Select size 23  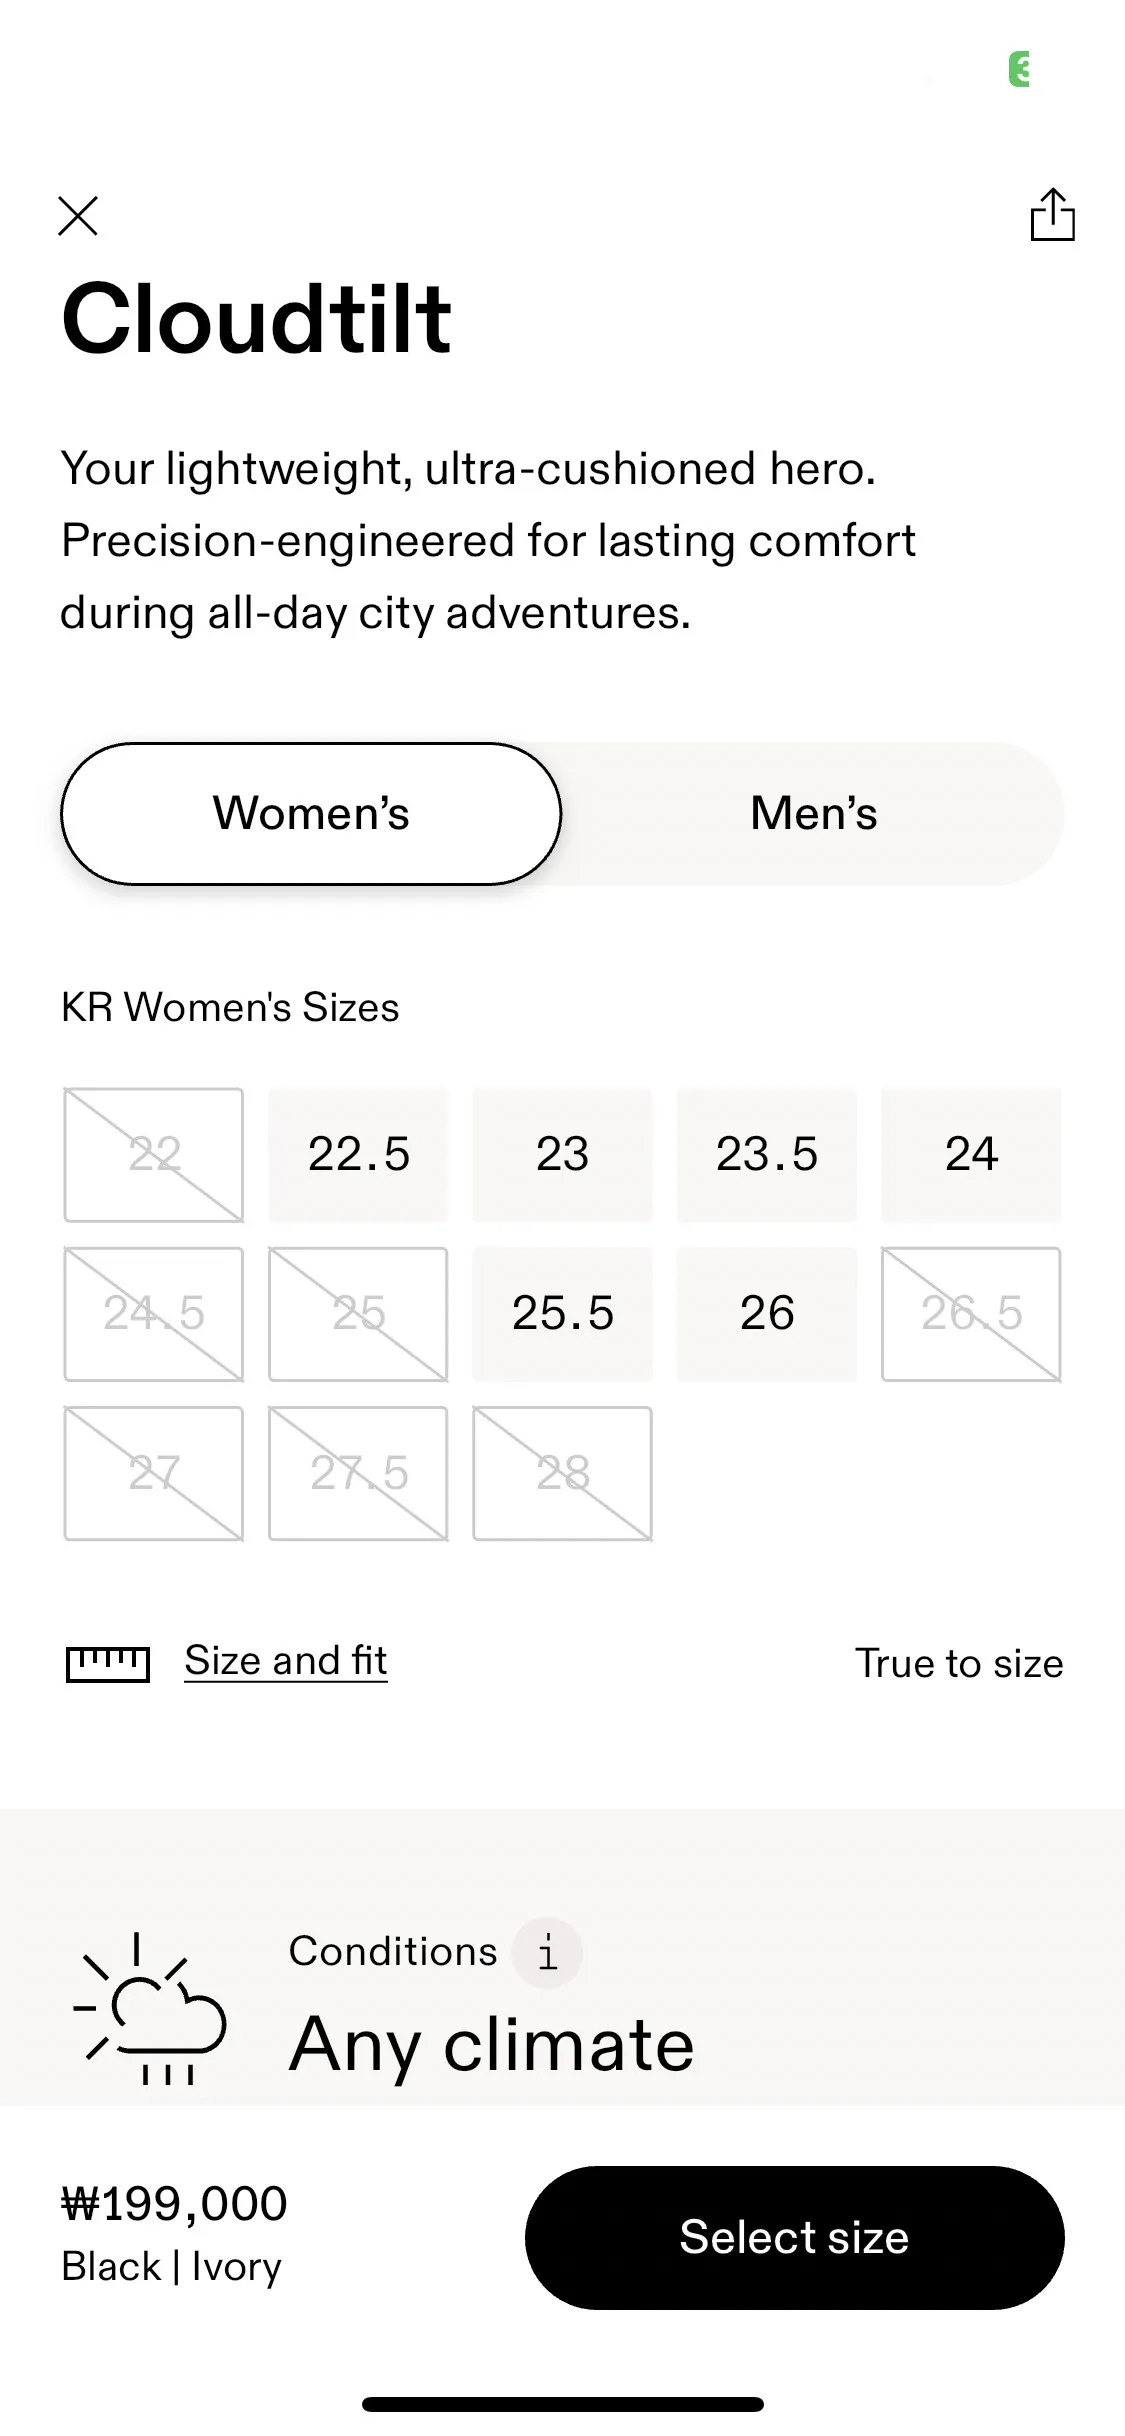pos(562,1155)
